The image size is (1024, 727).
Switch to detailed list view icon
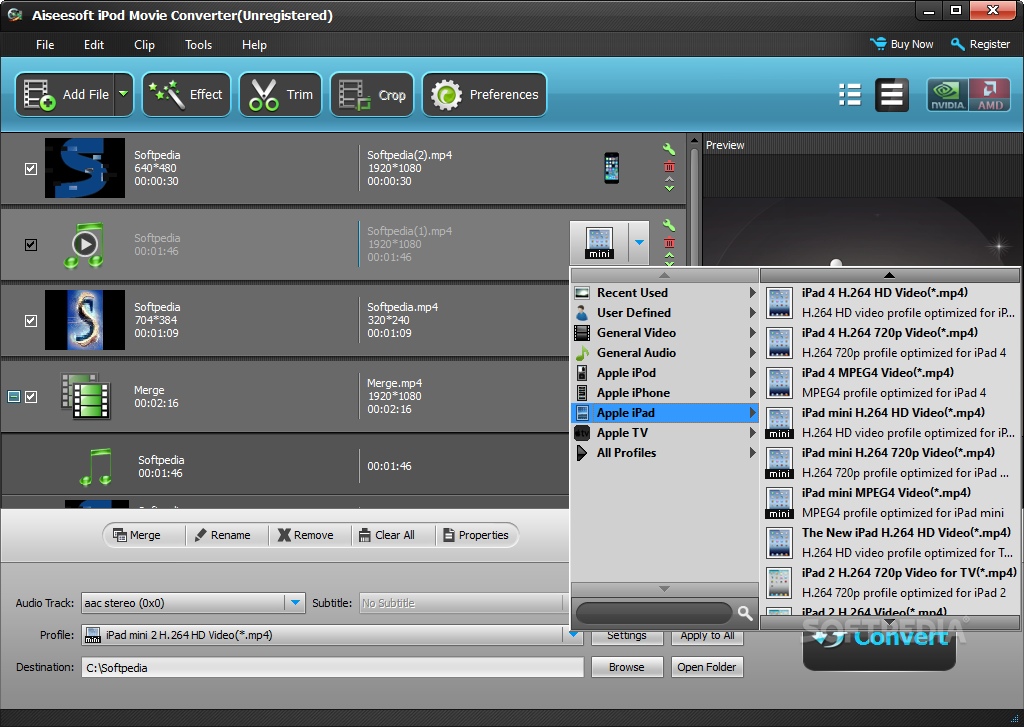point(891,95)
